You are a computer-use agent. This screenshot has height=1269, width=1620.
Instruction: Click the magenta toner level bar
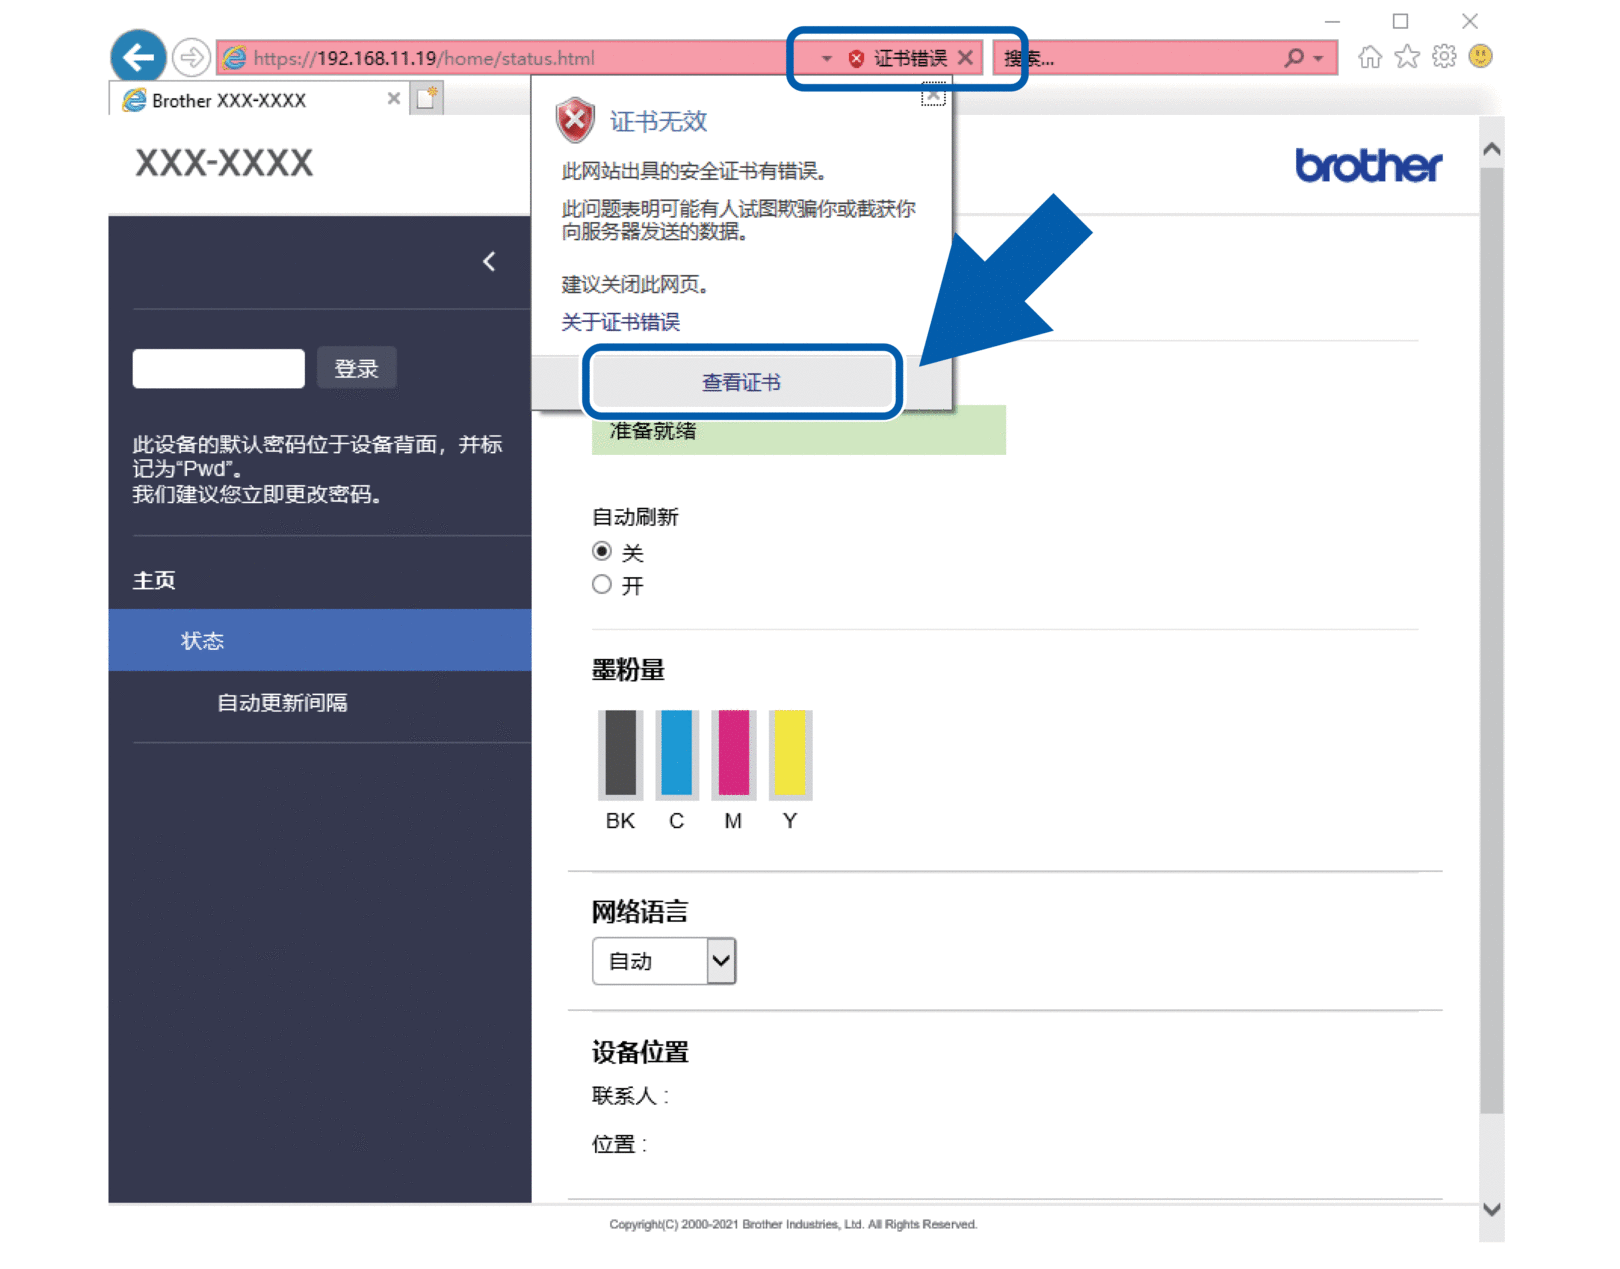(733, 754)
